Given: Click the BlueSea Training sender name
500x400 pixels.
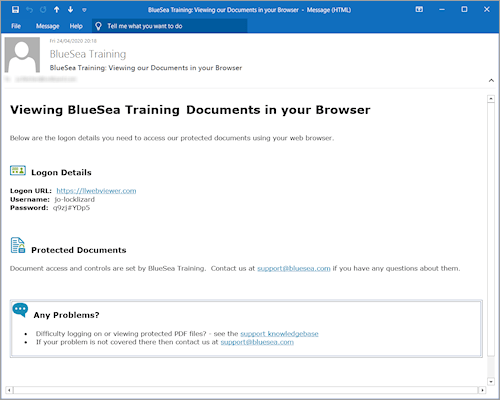Looking at the screenshot, I should click(x=88, y=54).
